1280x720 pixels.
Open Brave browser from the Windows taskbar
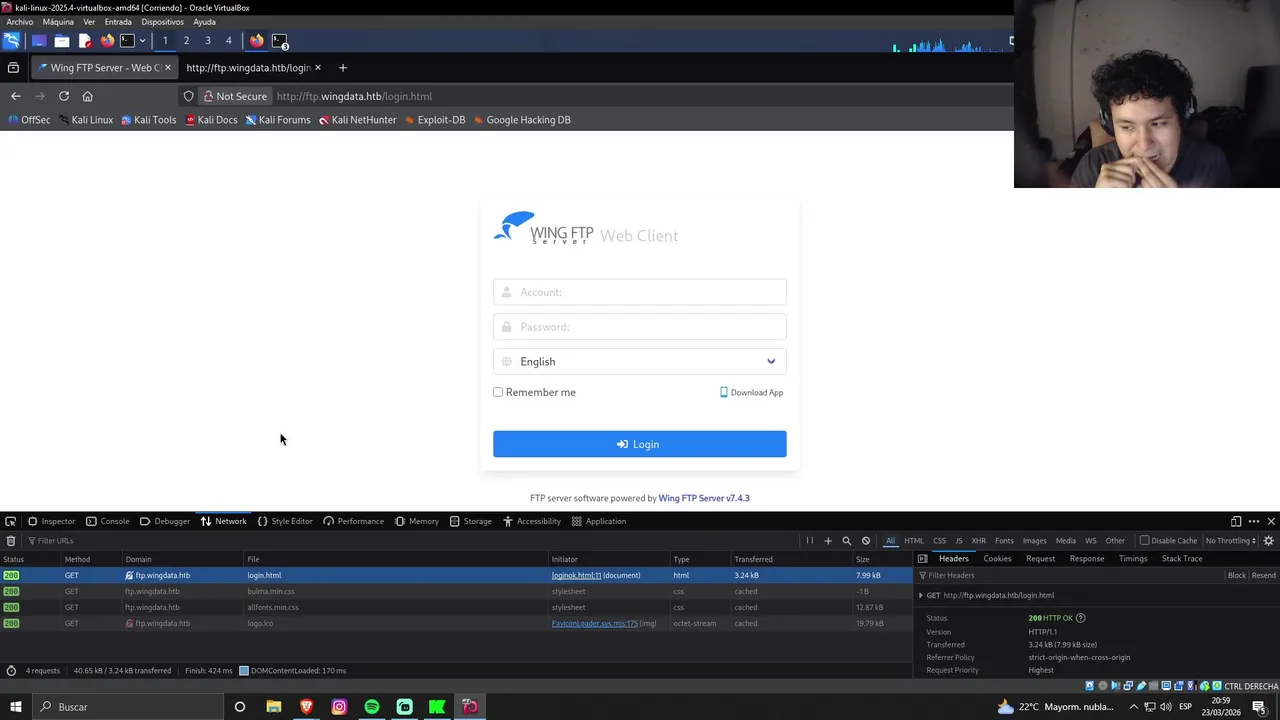point(306,707)
